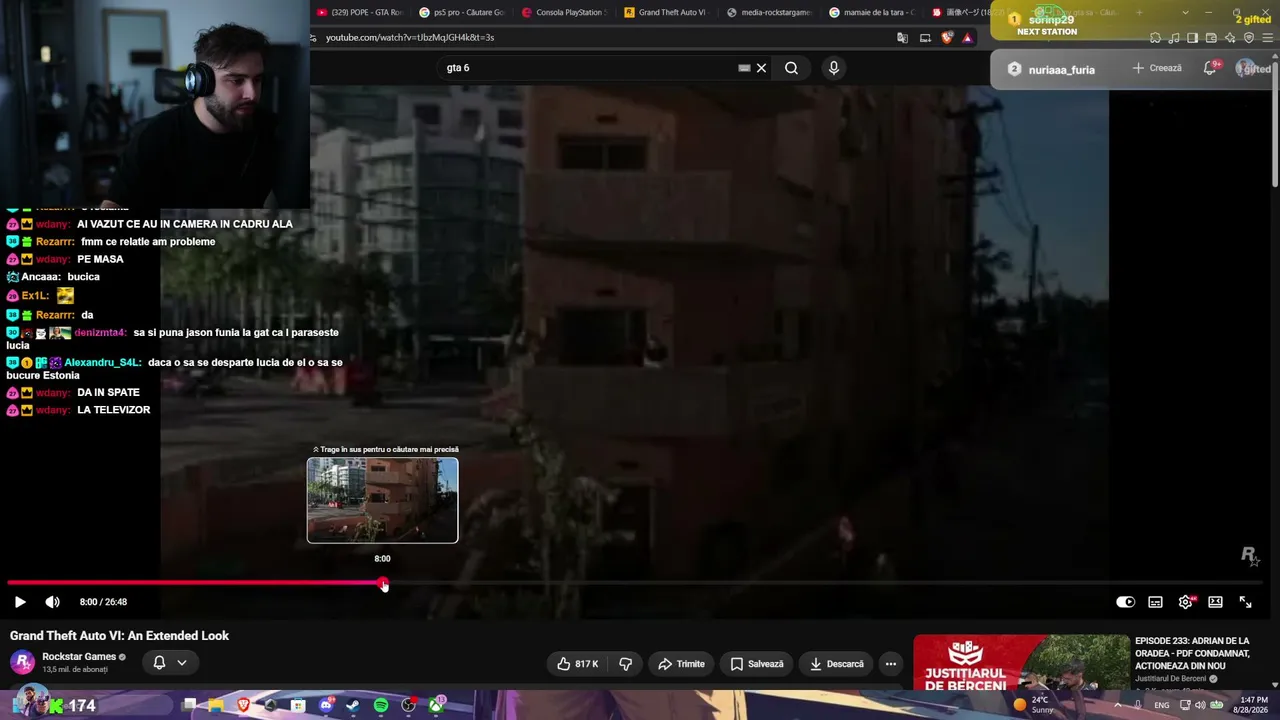The height and width of the screenshot is (720, 1280).
Task: Click the Trimite share button
Action: (681, 664)
